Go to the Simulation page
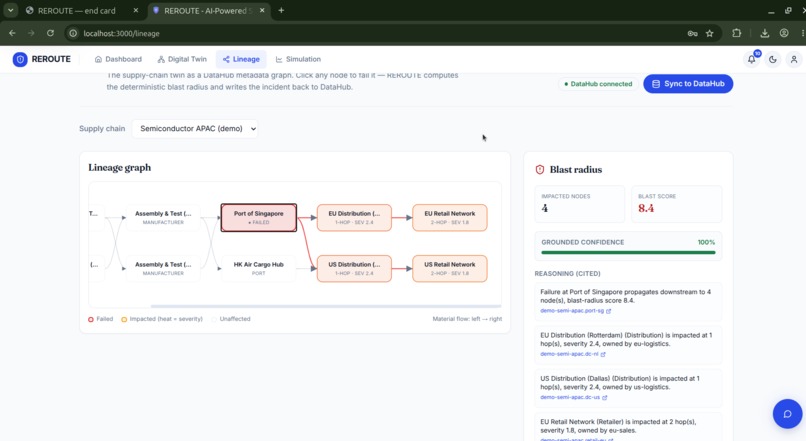The height and width of the screenshot is (441, 806). (x=298, y=59)
